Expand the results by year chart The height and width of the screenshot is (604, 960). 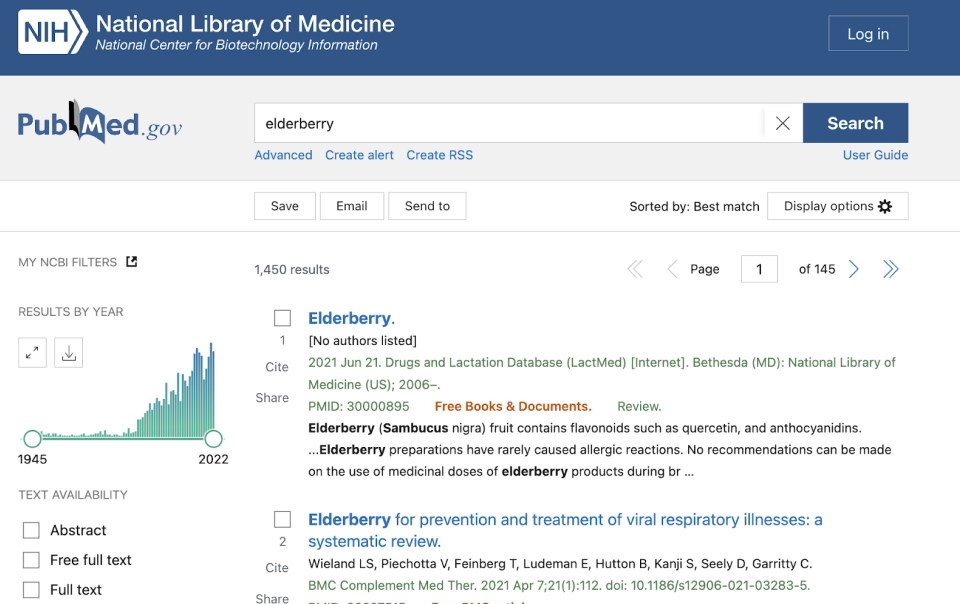(x=33, y=353)
